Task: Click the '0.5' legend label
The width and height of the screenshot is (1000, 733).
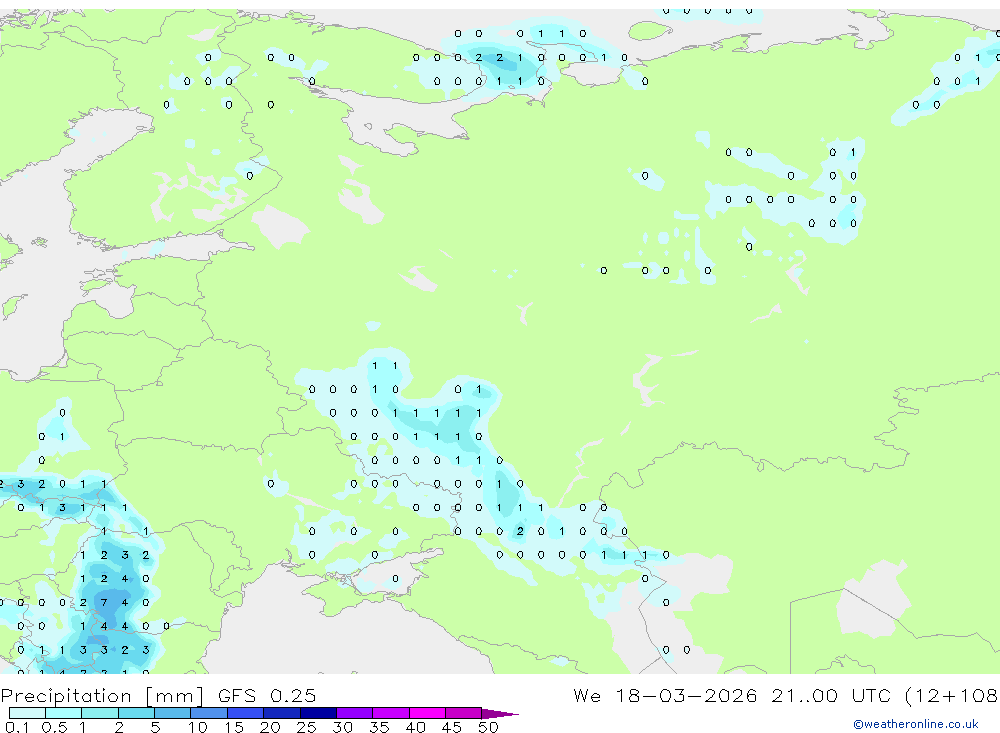Action: (x=54, y=727)
